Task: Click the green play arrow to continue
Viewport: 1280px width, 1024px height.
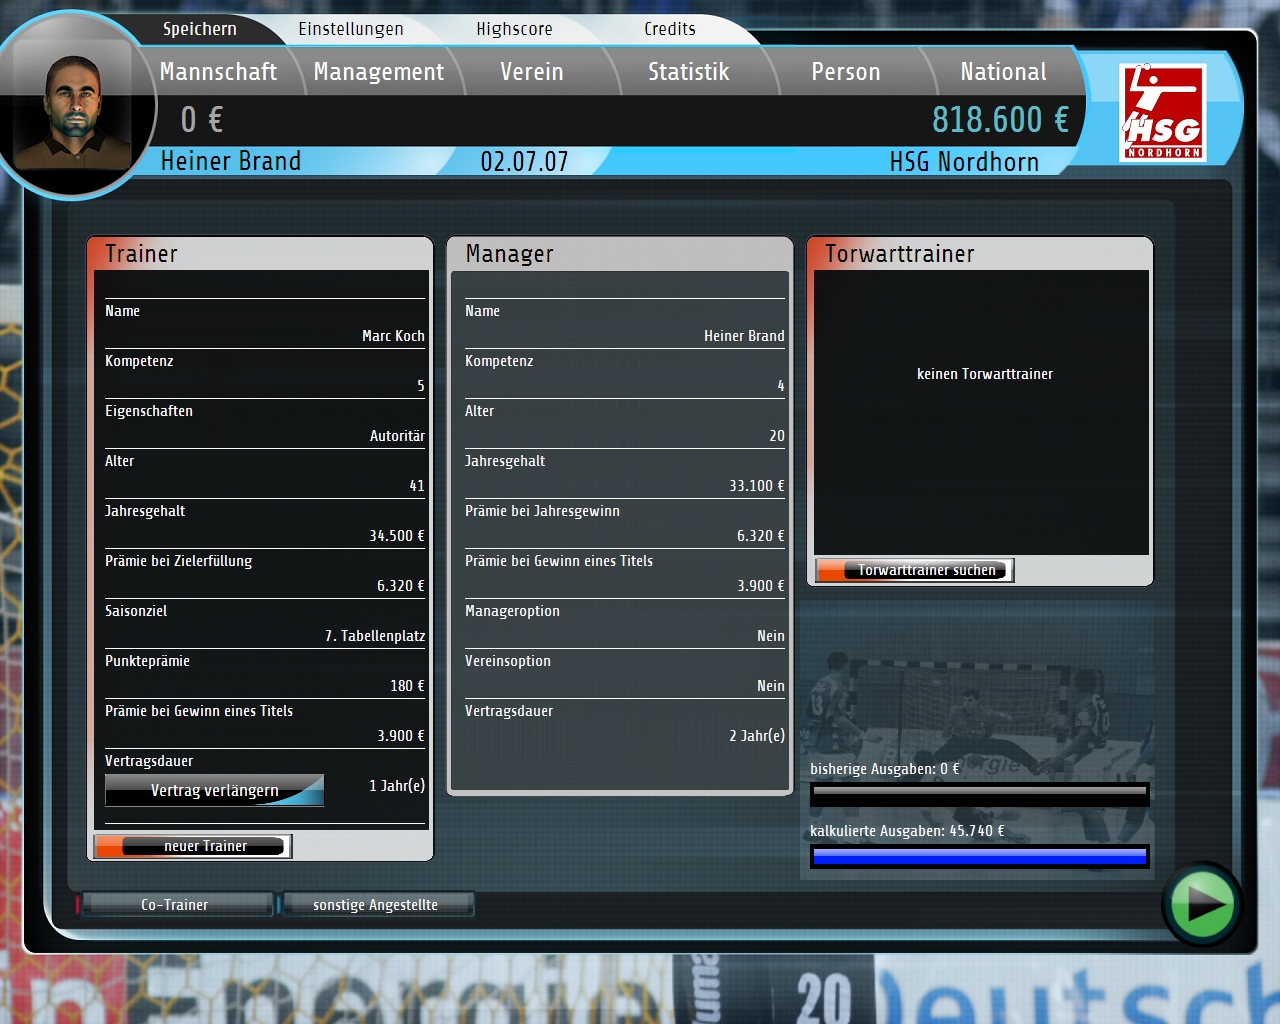Action: tap(1201, 904)
